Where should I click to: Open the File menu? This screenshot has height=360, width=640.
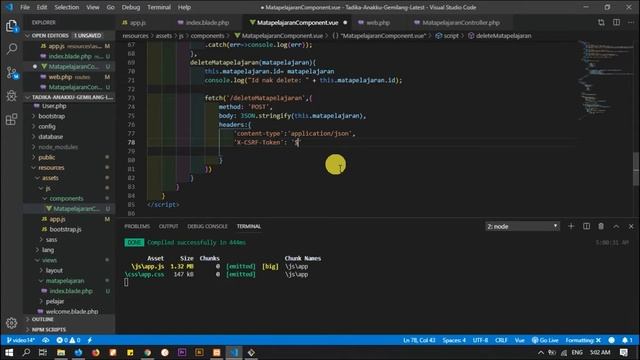[25, 7]
